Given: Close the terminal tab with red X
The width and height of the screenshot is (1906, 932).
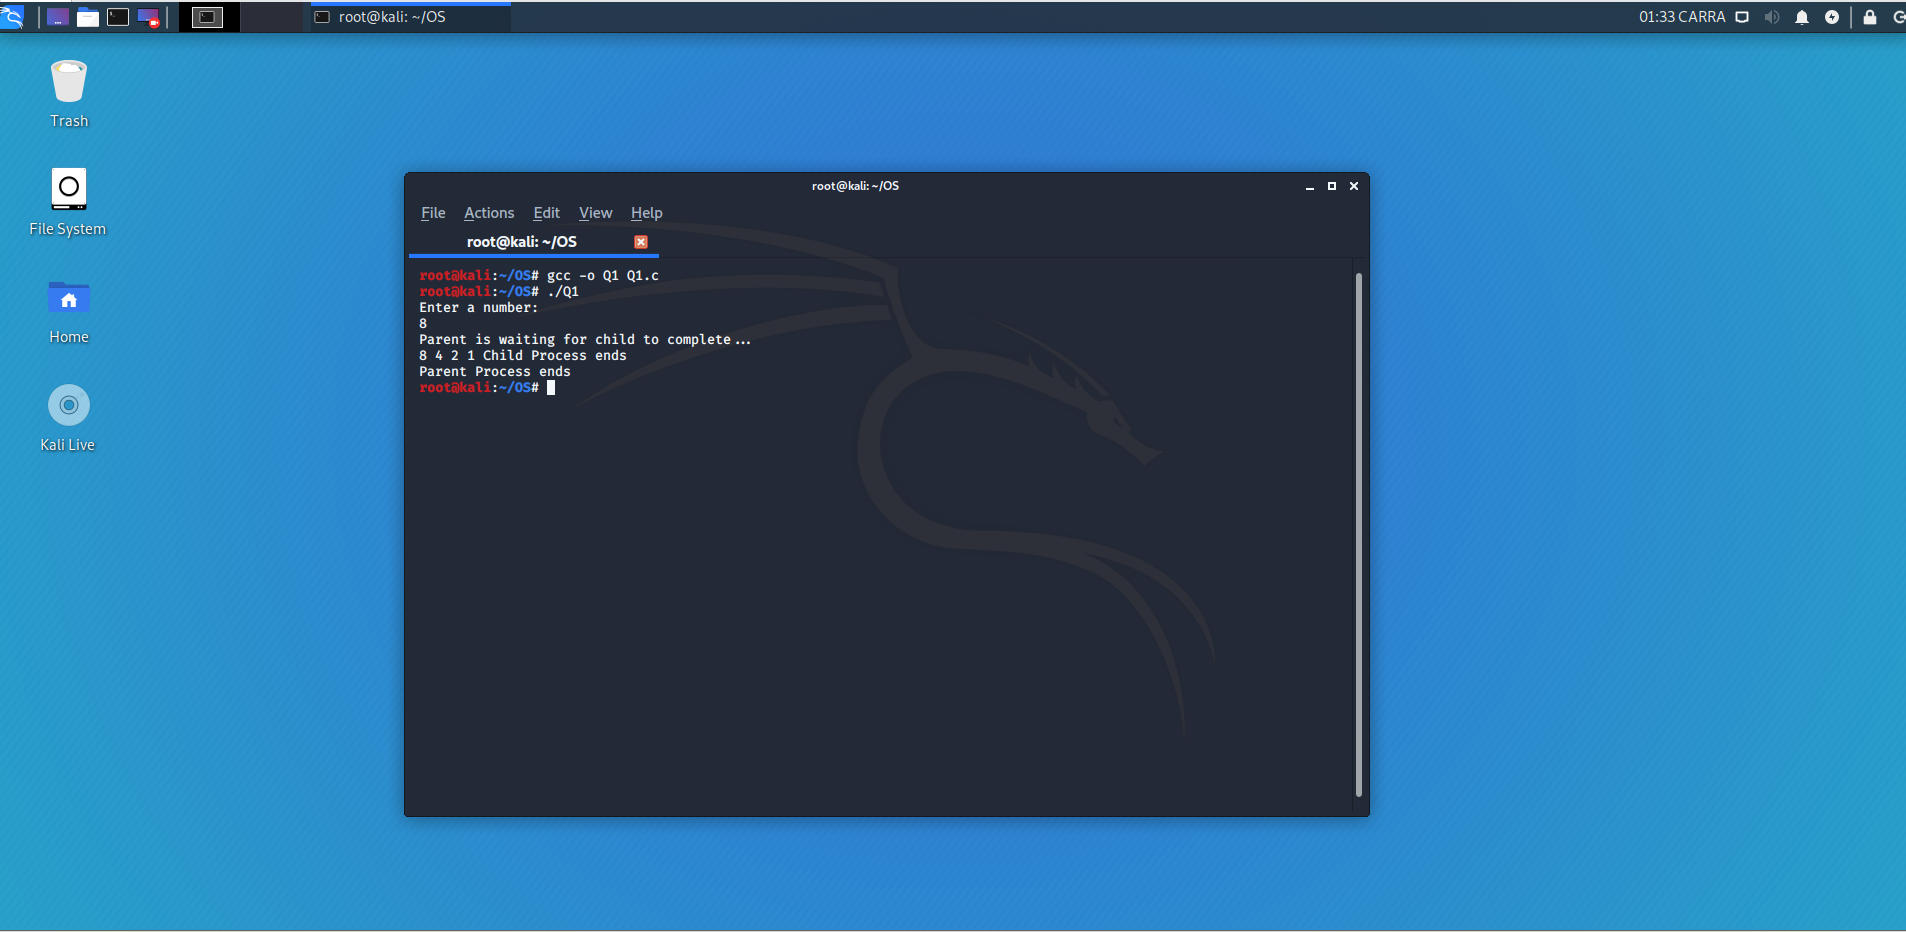Looking at the screenshot, I should click(x=641, y=242).
